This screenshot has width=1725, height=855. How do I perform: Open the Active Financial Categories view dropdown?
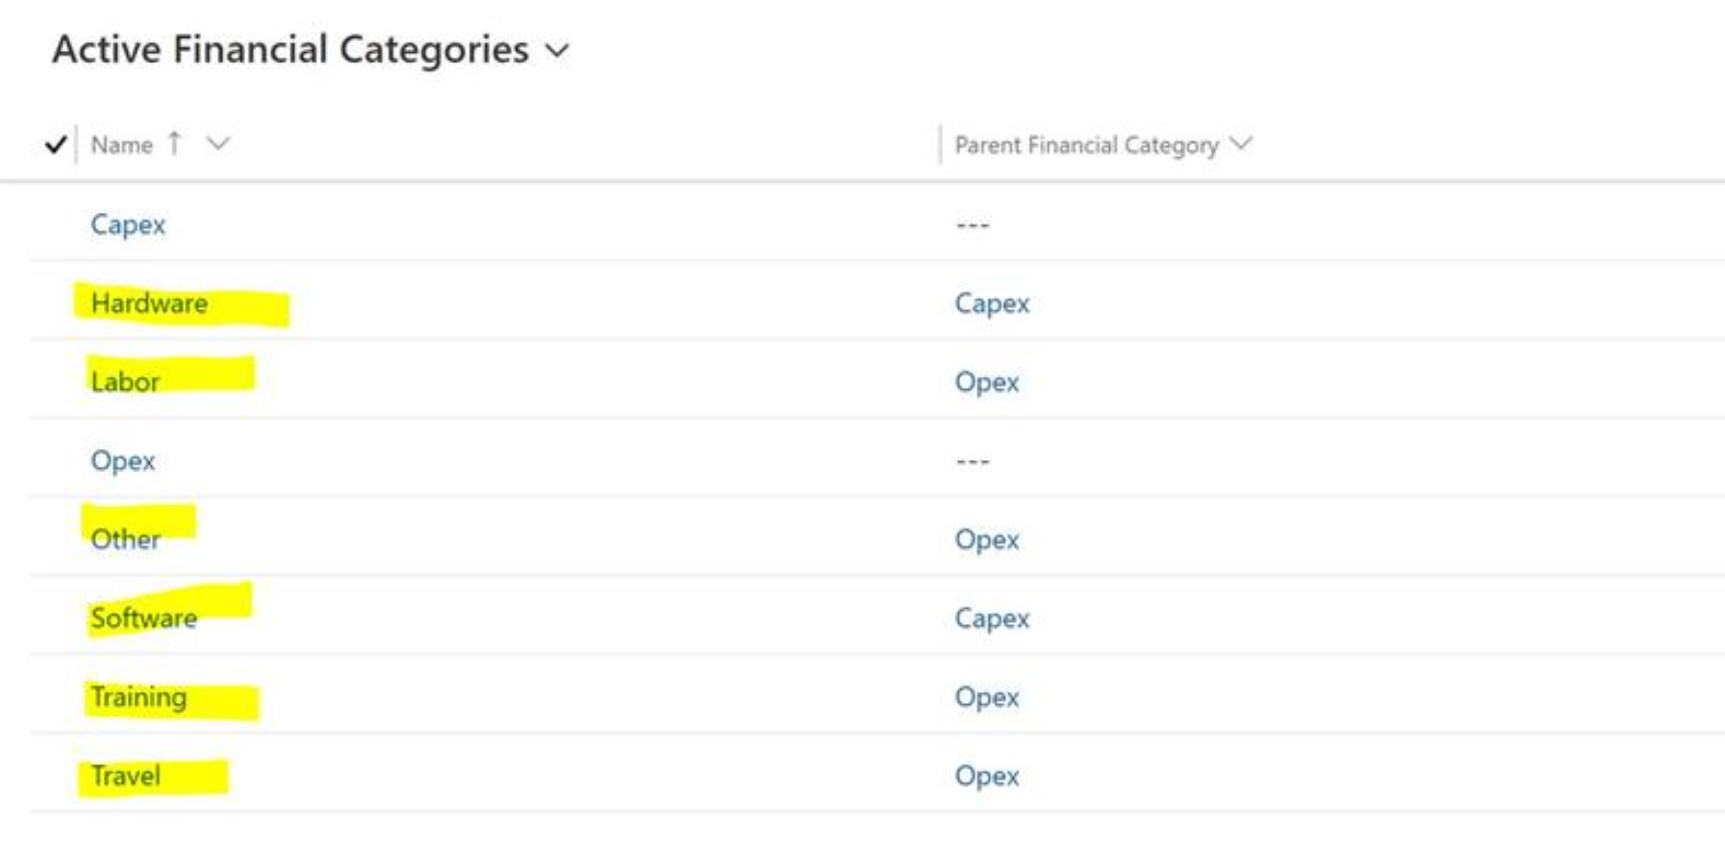tap(557, 51)
